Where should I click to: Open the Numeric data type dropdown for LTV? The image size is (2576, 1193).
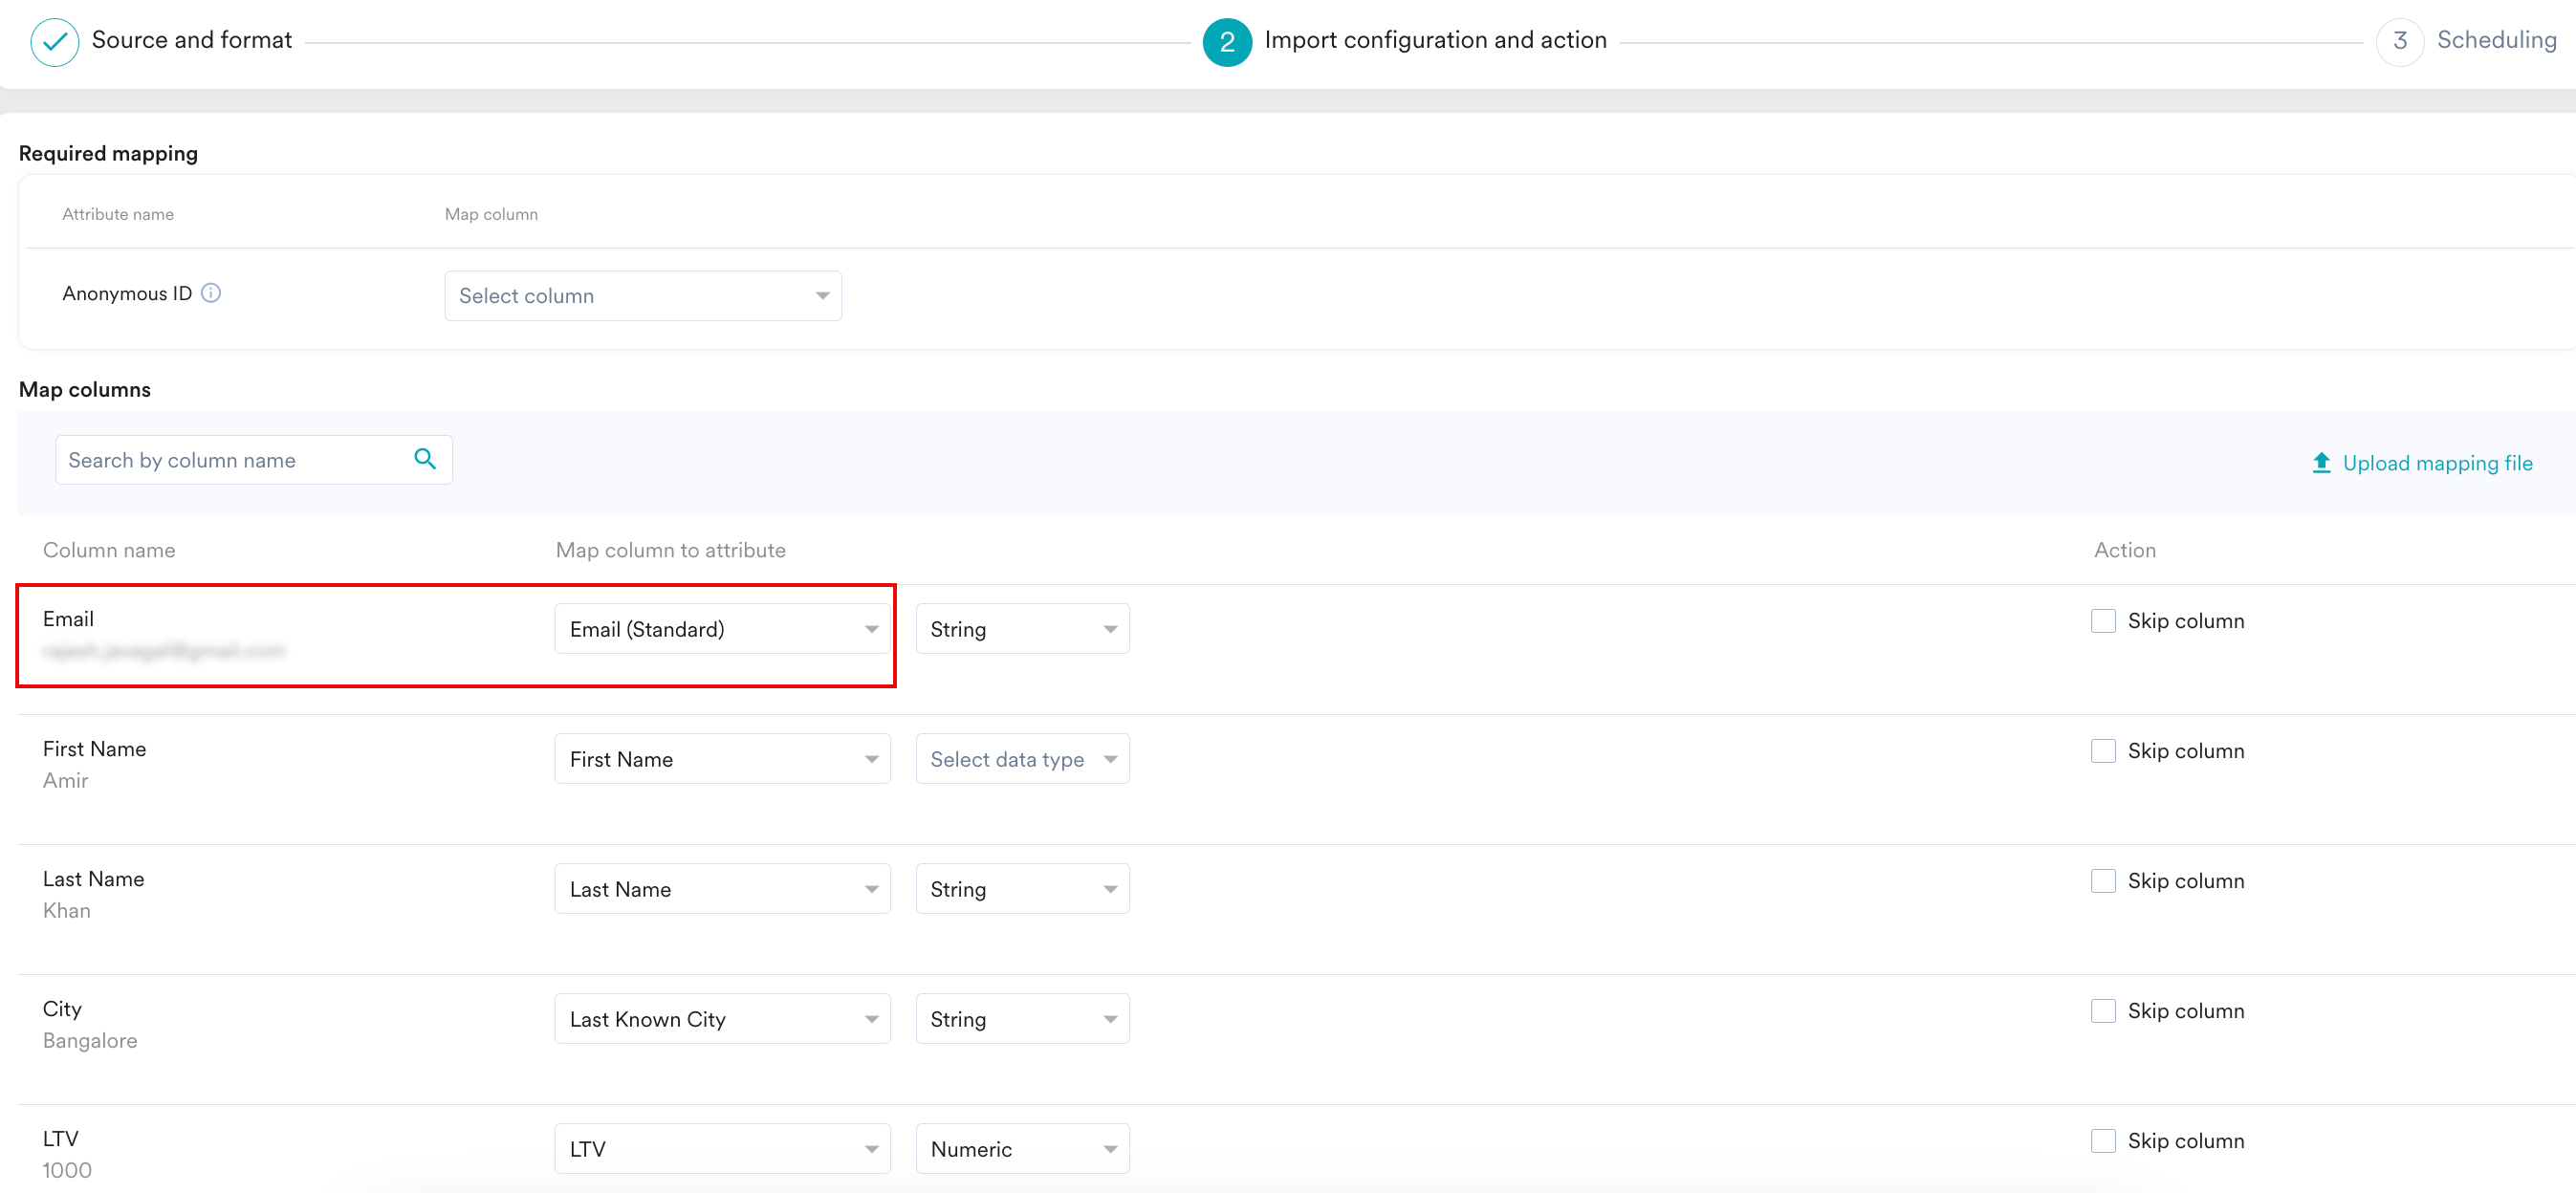pyautogui.click(x=1022, y=1149)
